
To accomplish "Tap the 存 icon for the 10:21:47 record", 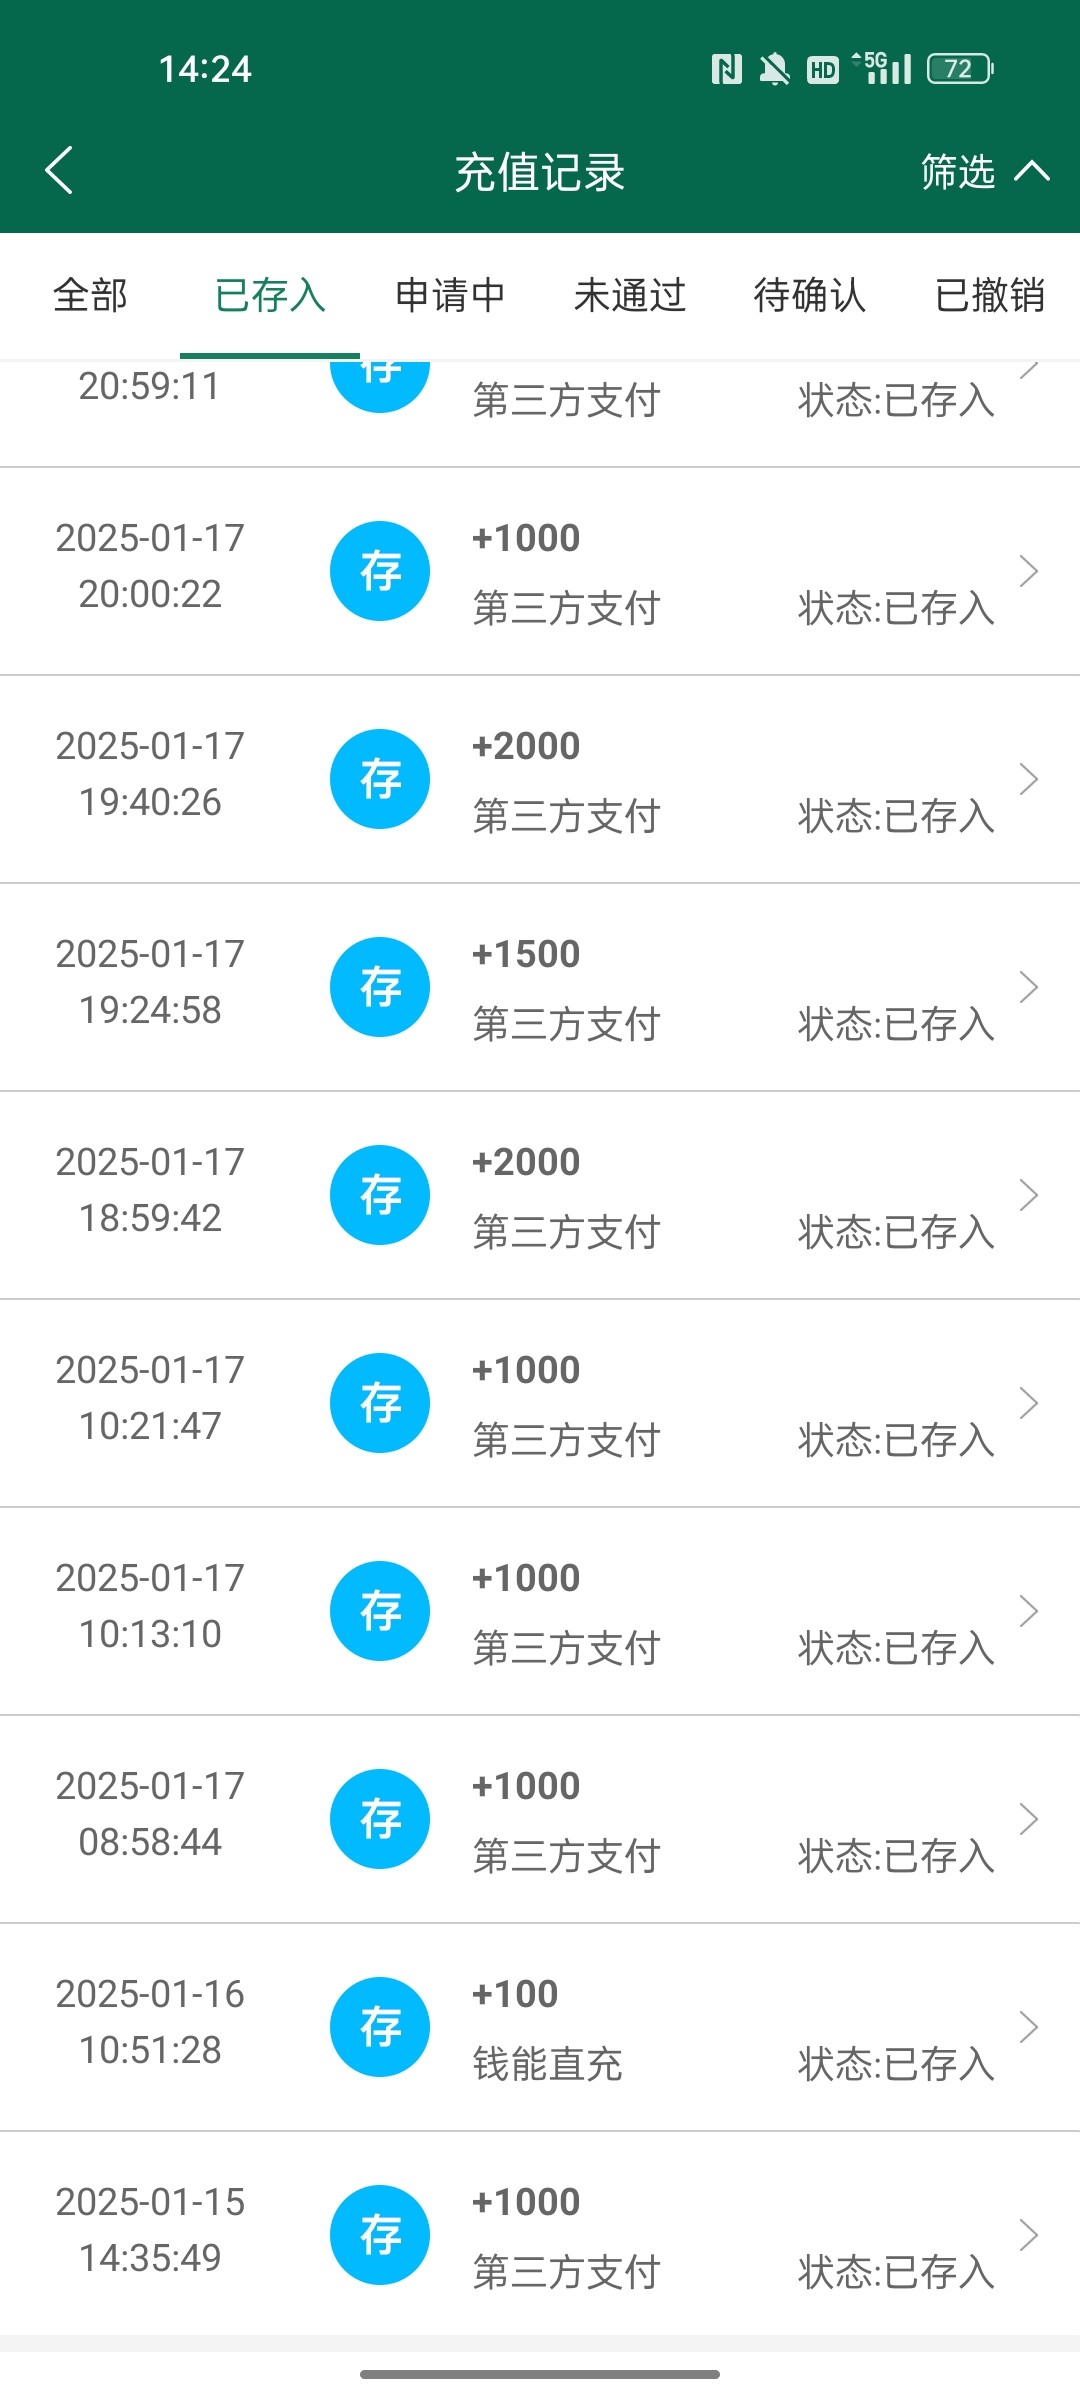I will tap(380, 1403).
